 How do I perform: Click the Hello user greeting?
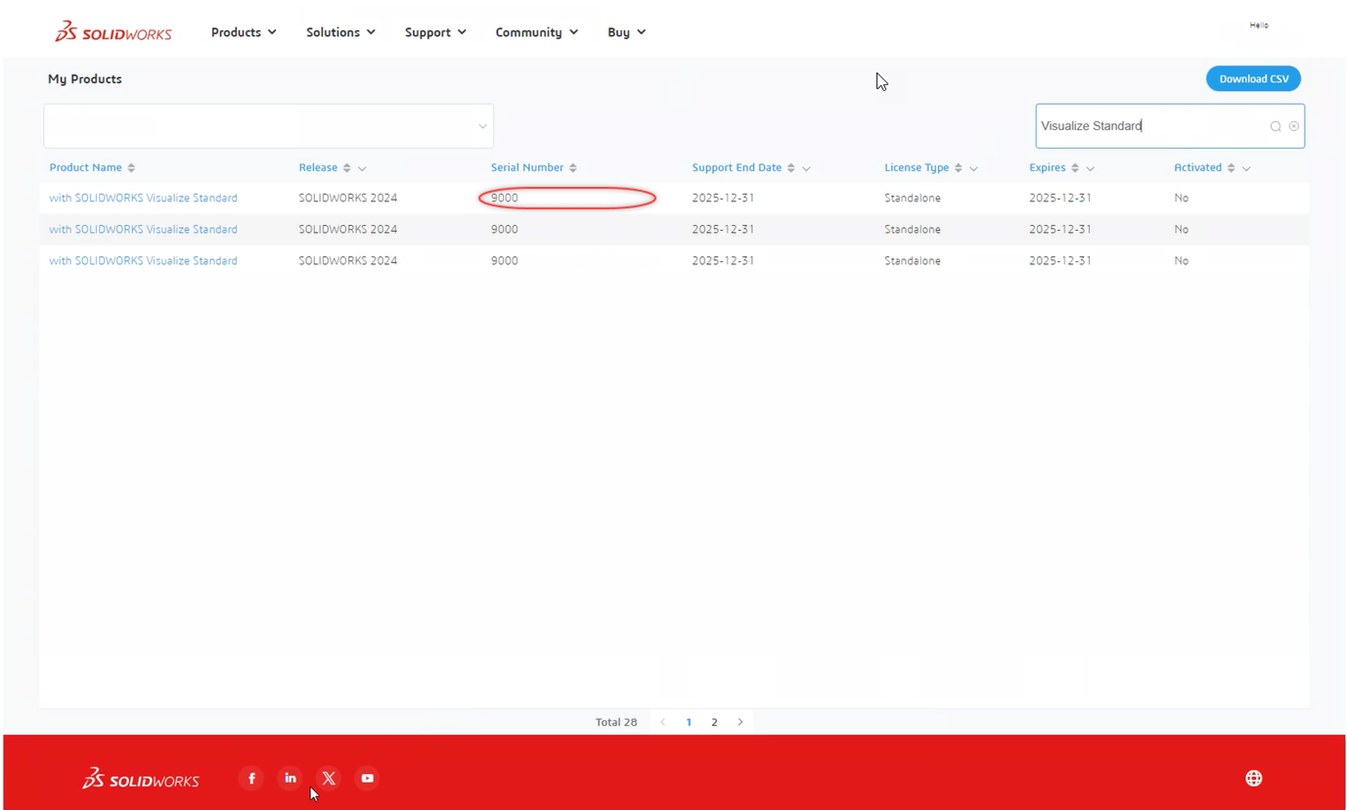click(1259, 25)
